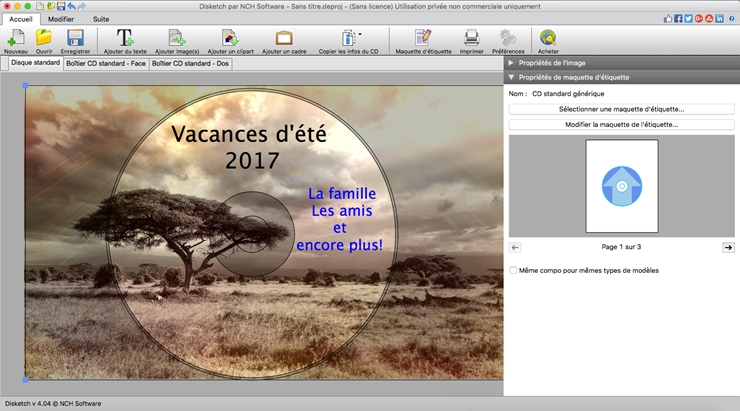Open the Maquette d'étiquette tool
The height and width of the screenshot is (411, 740).
(x=422, y=38)
